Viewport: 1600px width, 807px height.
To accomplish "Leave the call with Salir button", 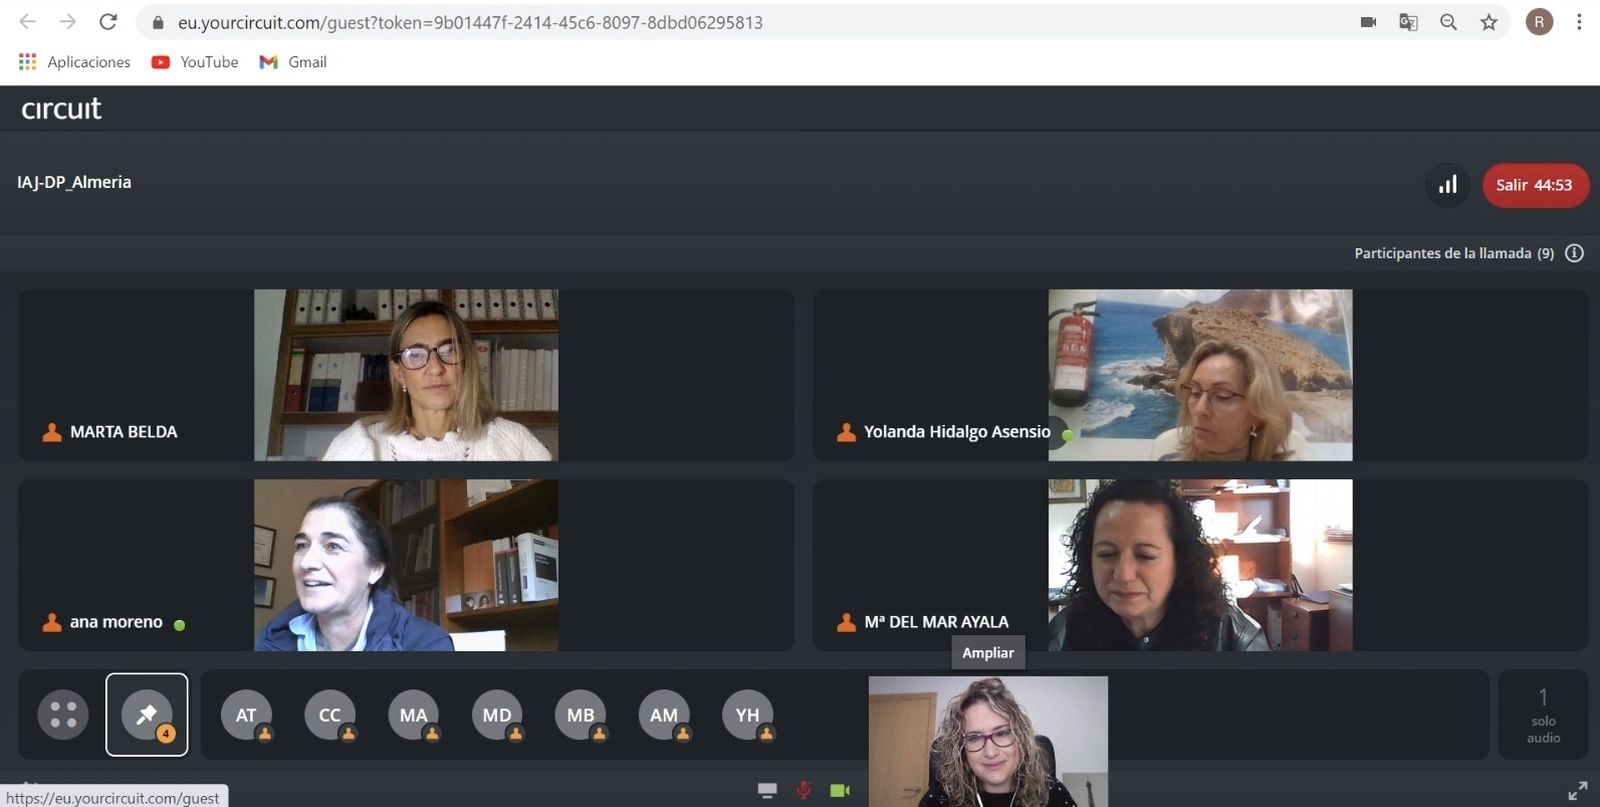I will (1535, 185).
